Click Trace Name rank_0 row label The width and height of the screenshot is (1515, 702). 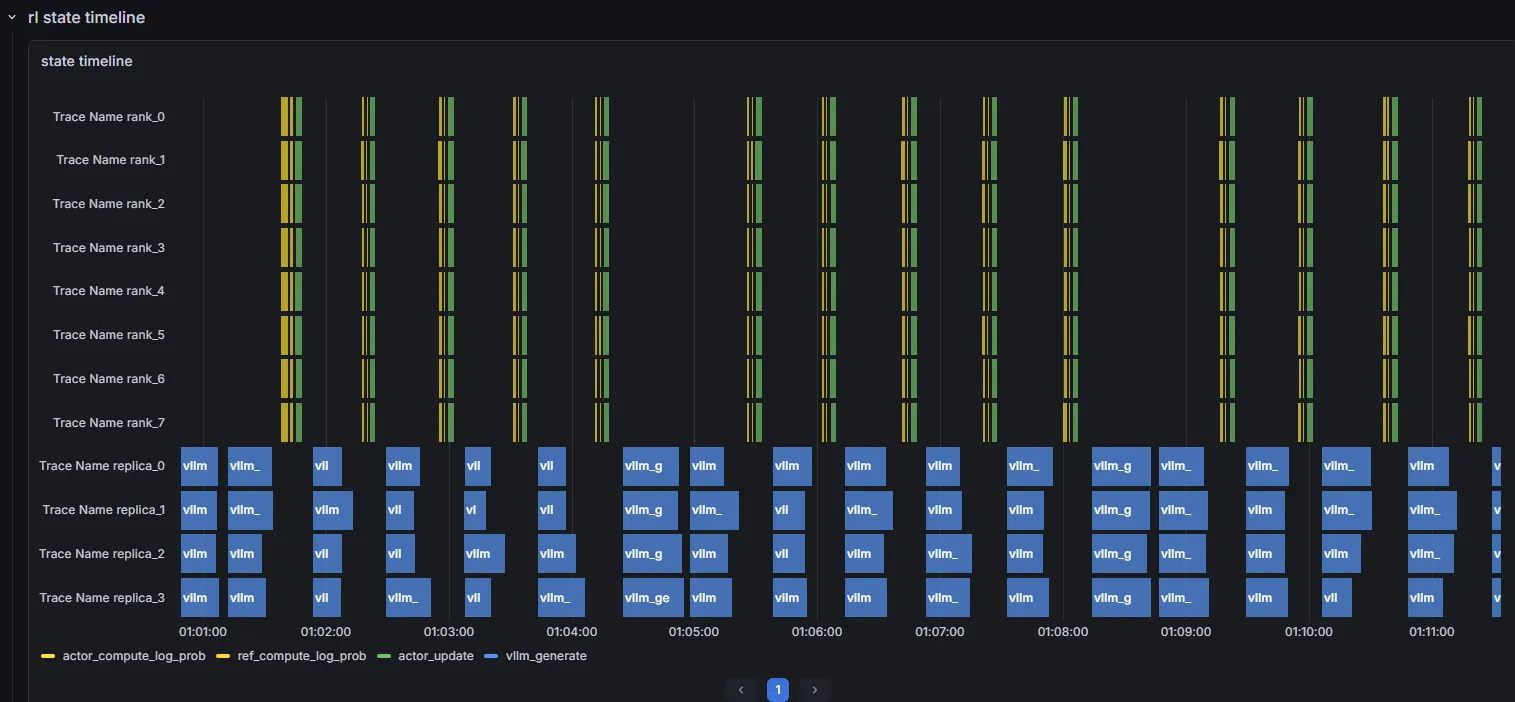[x=109, y=117]
